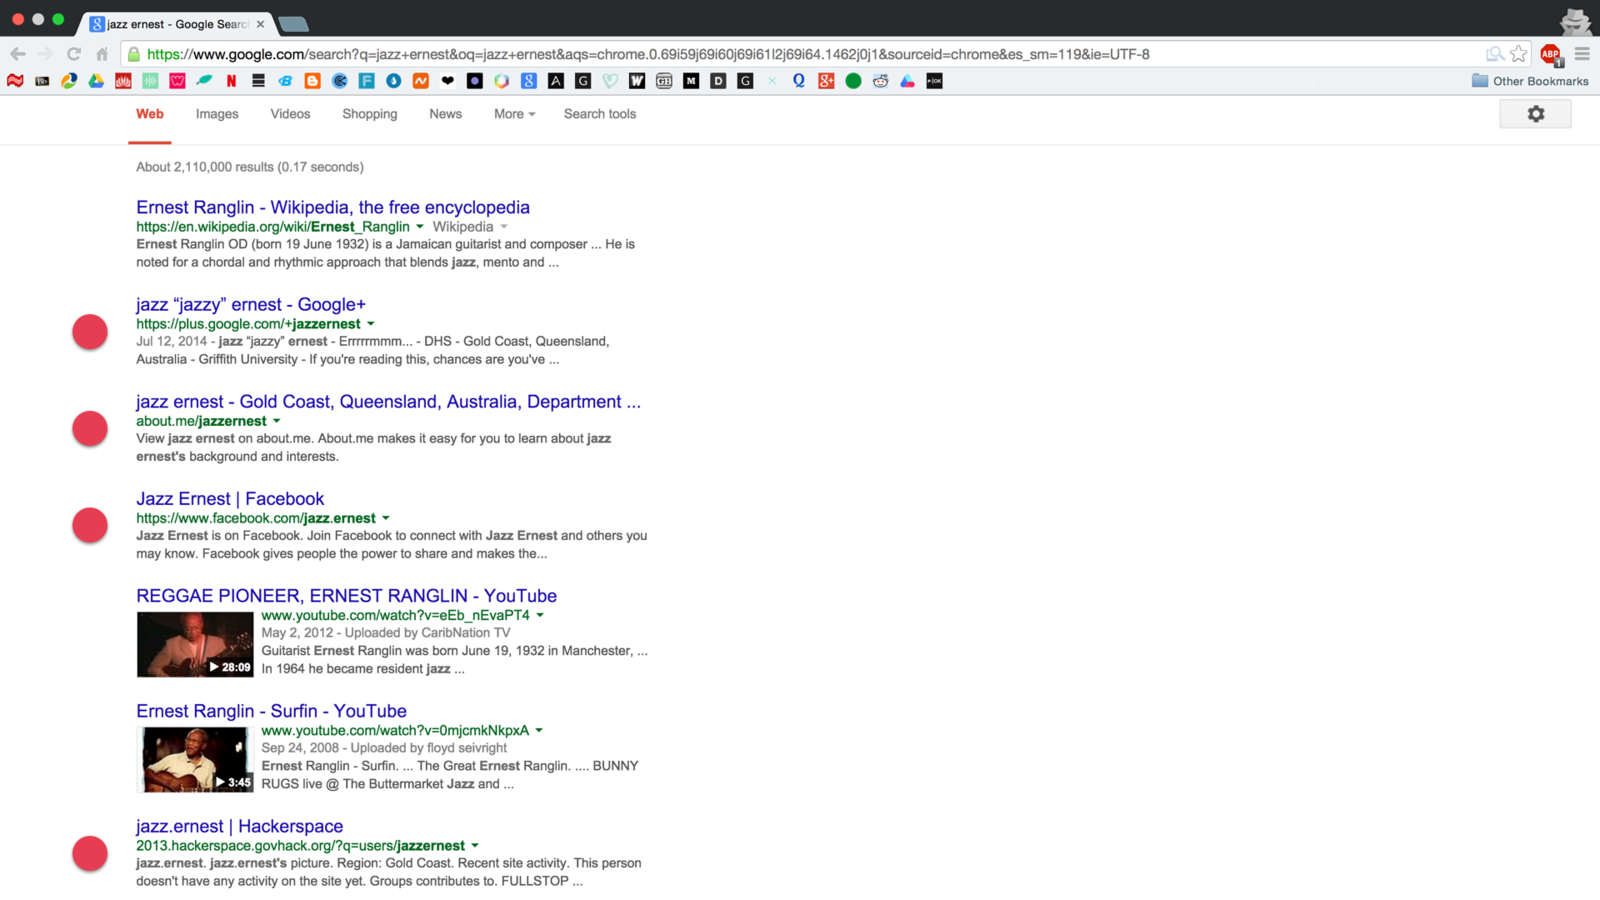Open the Netflix bookmark icon

coord(231,81)
